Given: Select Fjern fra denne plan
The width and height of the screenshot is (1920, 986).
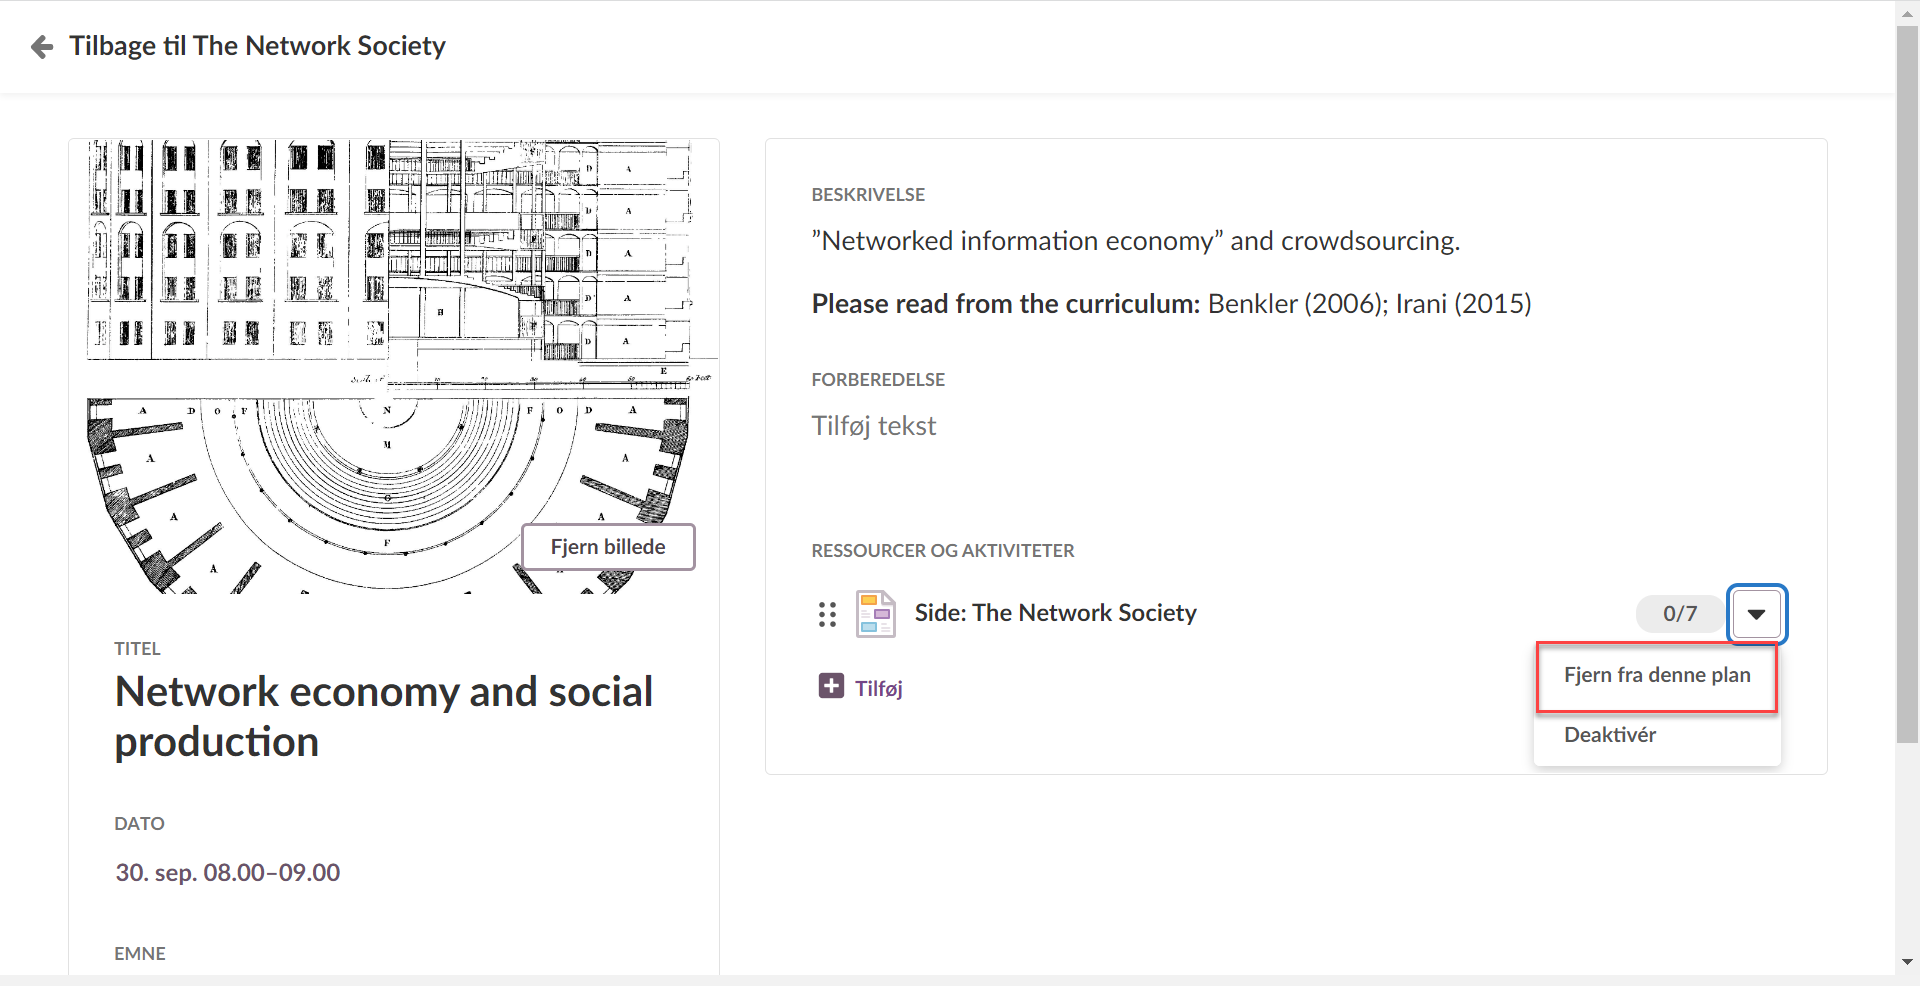Looking at the screenshot, I should [x=1656, y=676].
